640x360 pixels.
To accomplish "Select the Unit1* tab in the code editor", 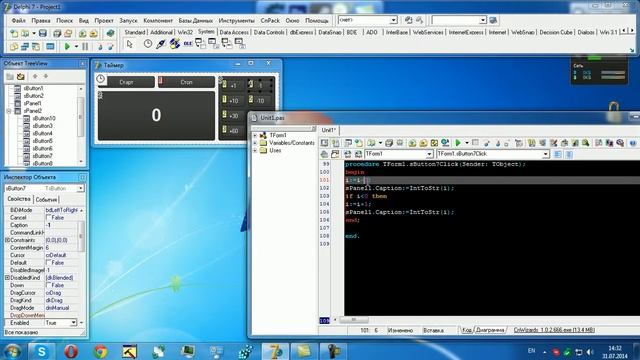I will pyautogui.click(x=329, y=130).
